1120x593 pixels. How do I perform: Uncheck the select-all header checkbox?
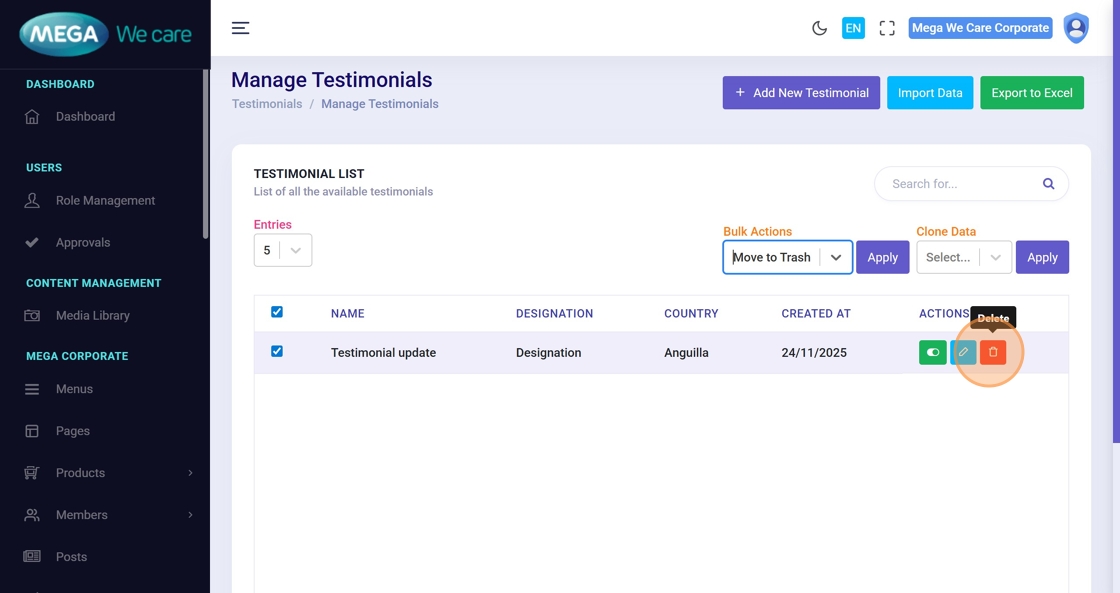click(277, 312)
